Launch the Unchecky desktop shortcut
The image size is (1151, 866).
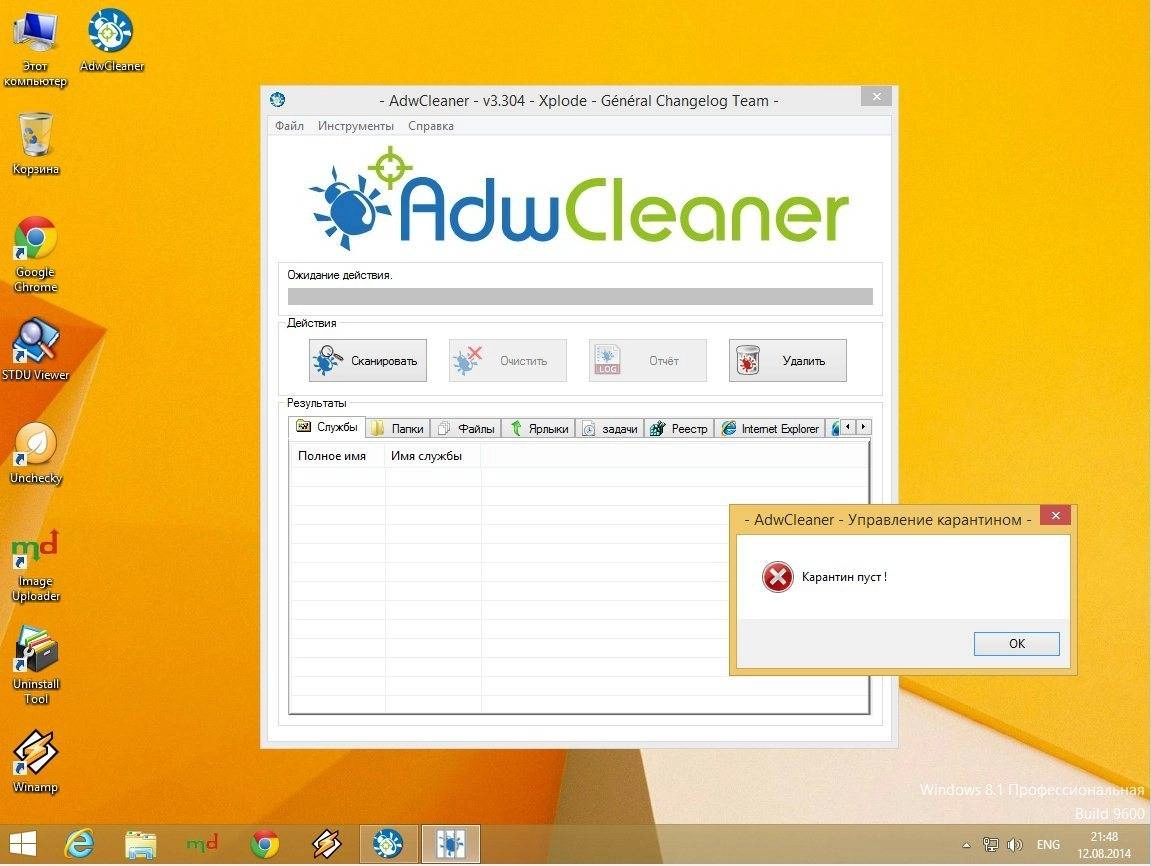pos(35,453)
